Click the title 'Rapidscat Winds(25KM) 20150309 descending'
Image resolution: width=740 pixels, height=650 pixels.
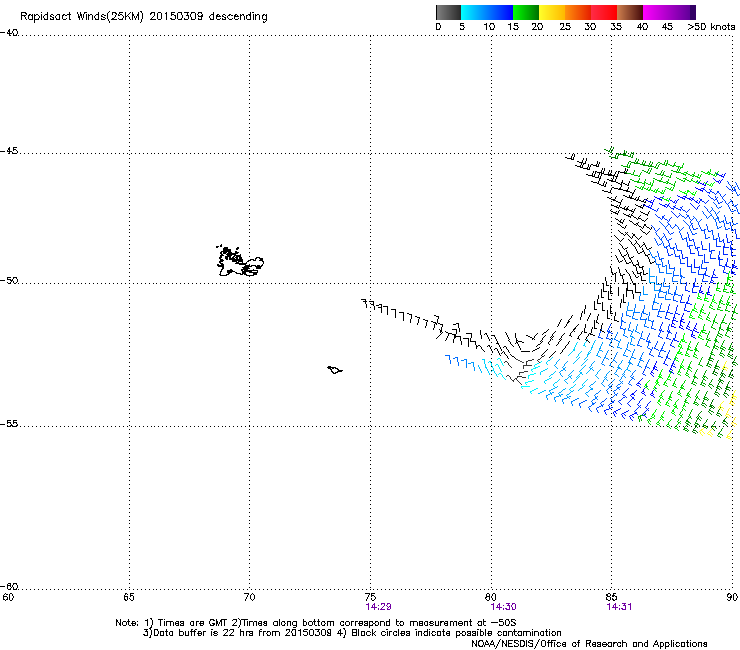pyautogui.click(x=143, y=17)
